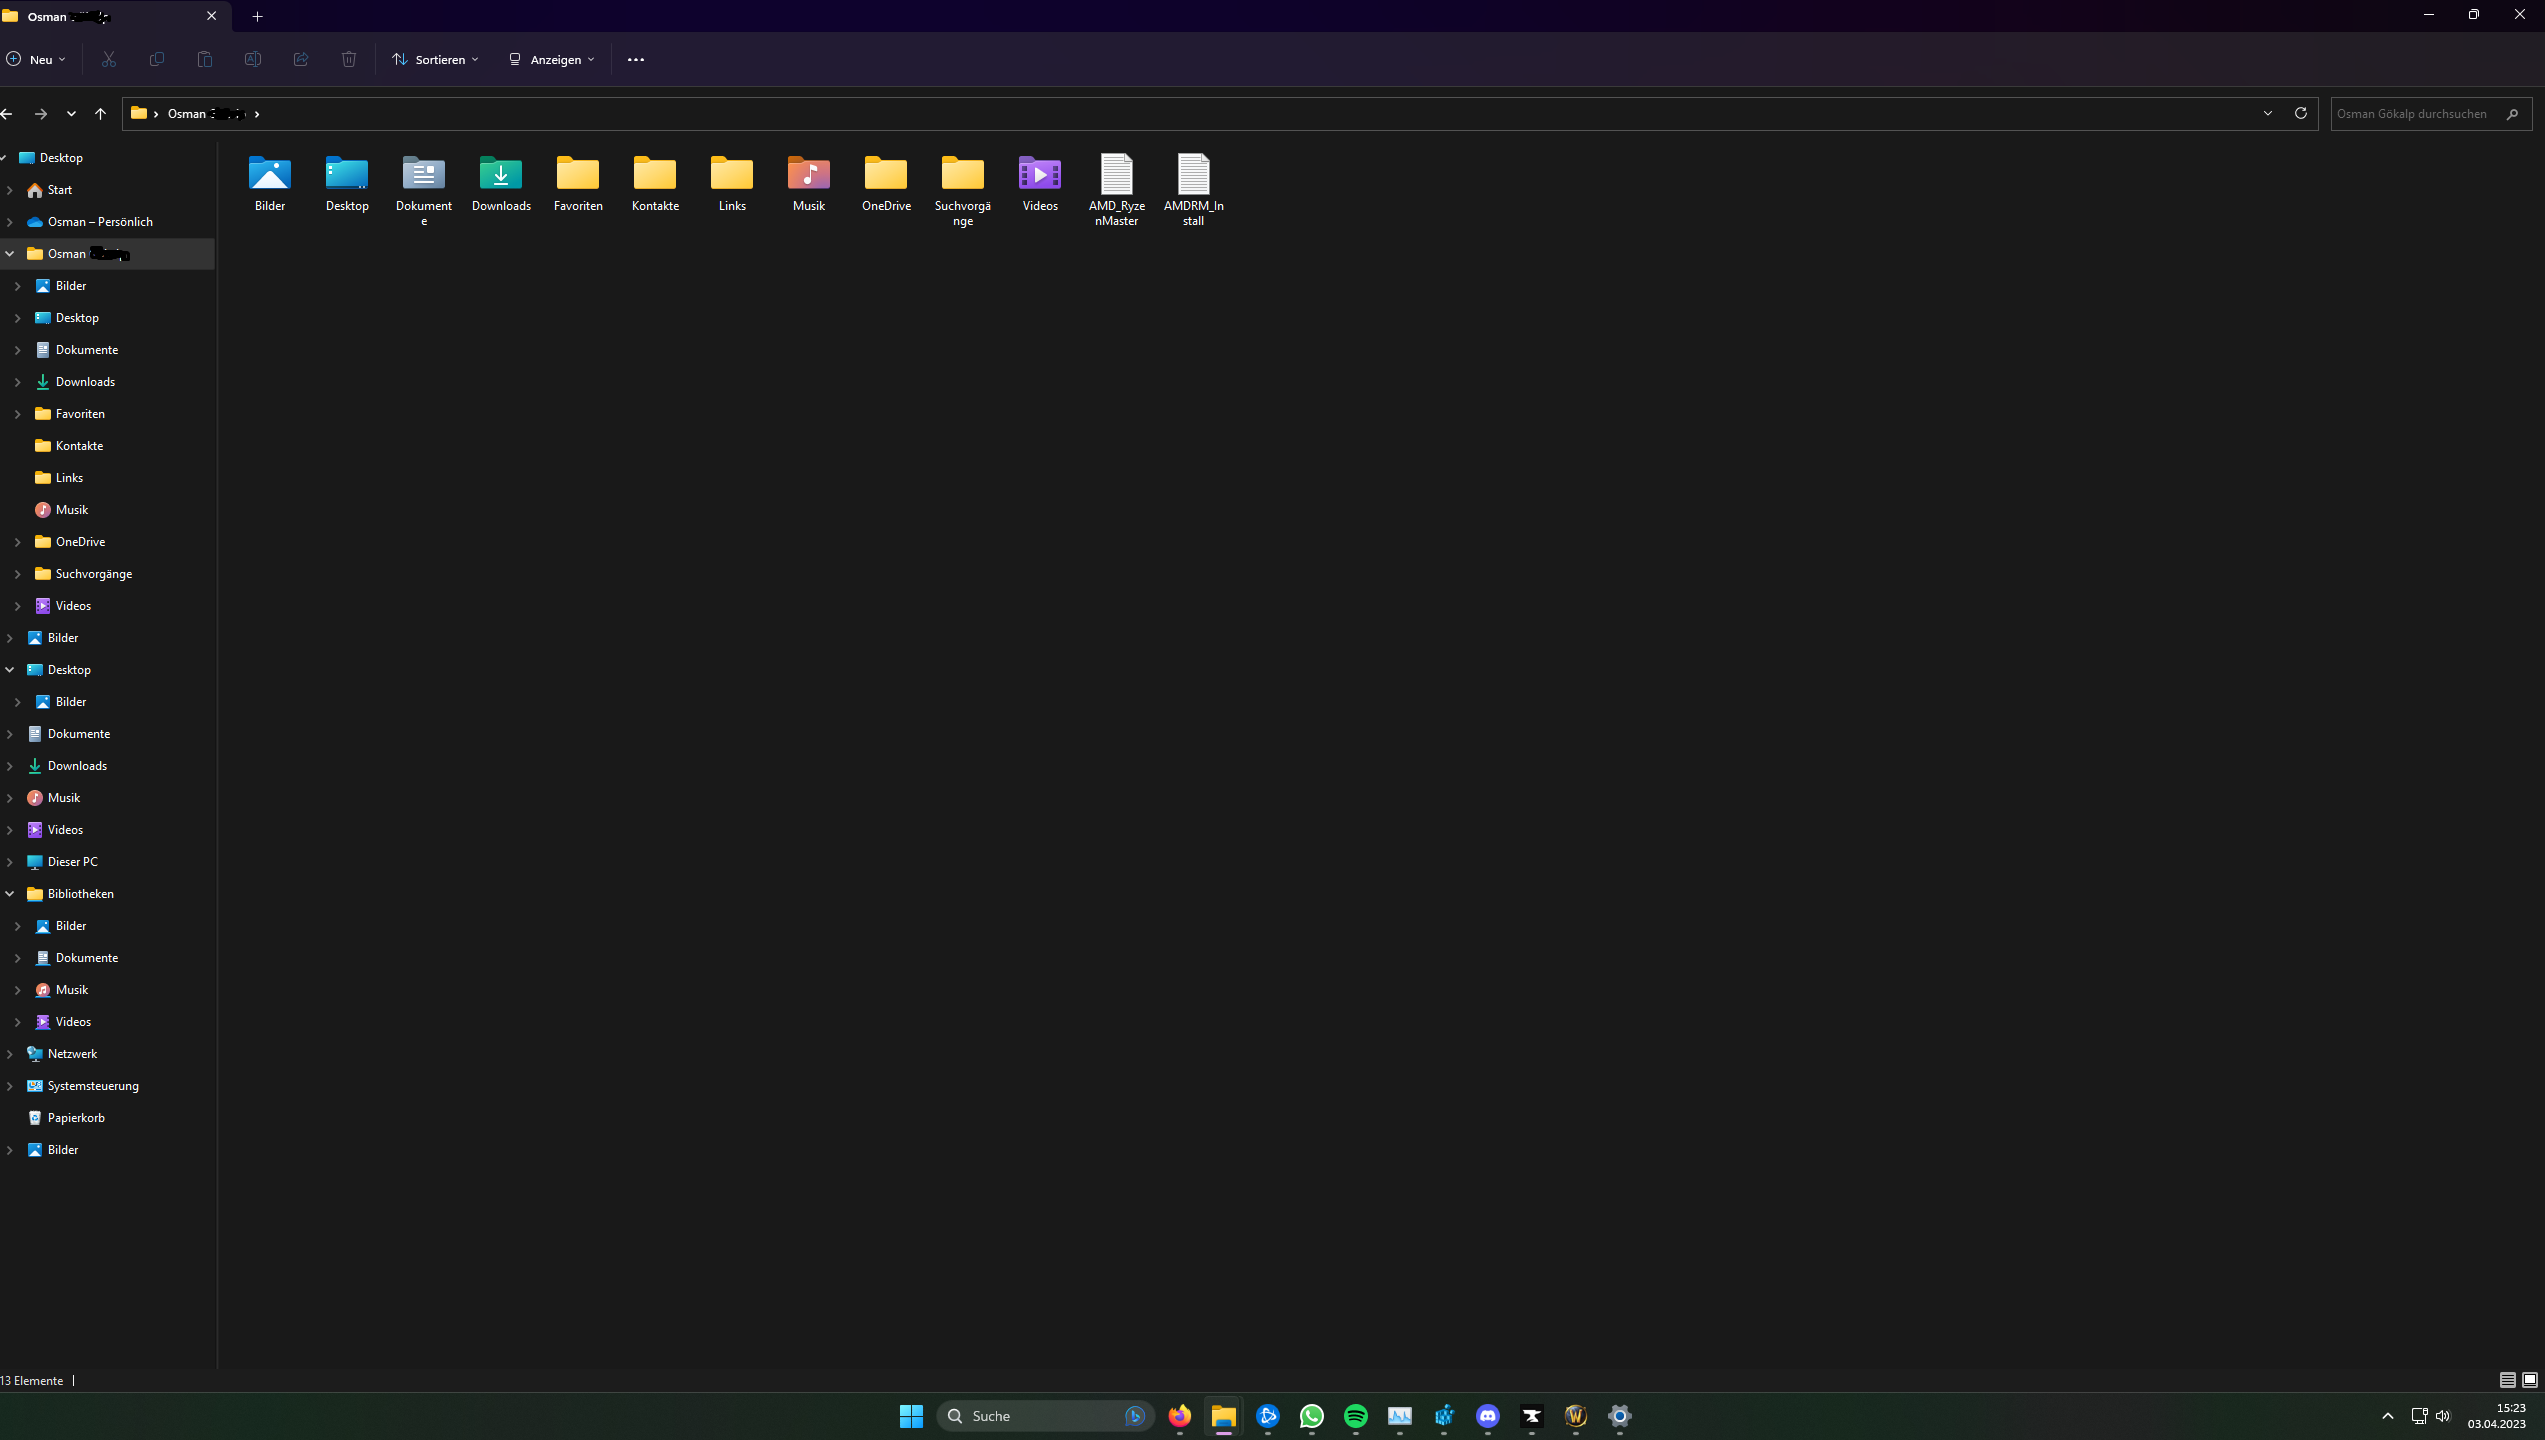
Task: Open Discord from the taskbar
Action: point(1488,1416)
